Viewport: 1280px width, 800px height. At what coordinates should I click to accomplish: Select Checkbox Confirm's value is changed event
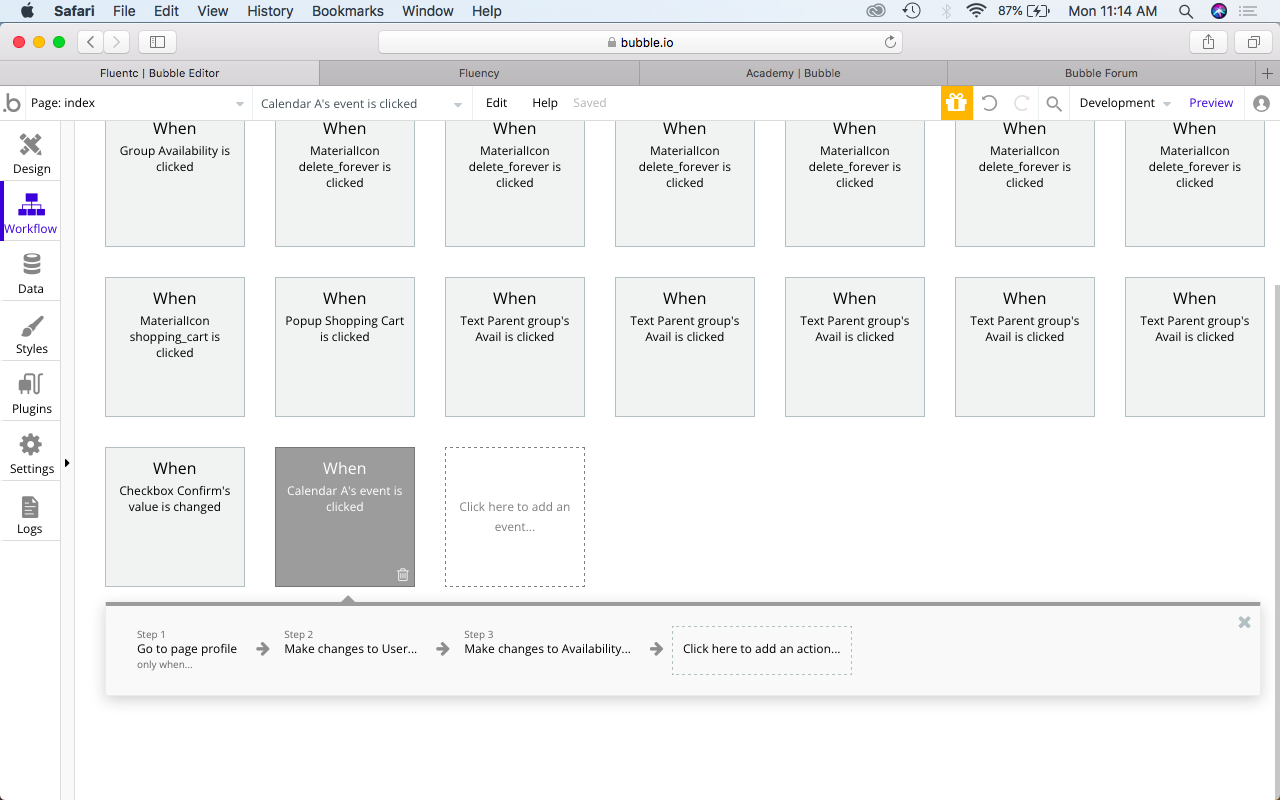[x=175, y=517]
